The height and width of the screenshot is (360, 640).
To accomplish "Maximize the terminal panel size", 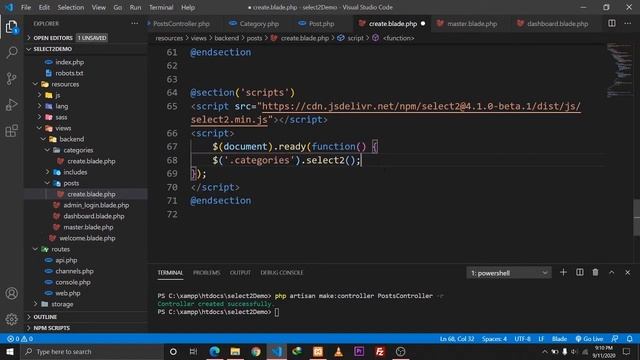I will click(x=611, y=272).
